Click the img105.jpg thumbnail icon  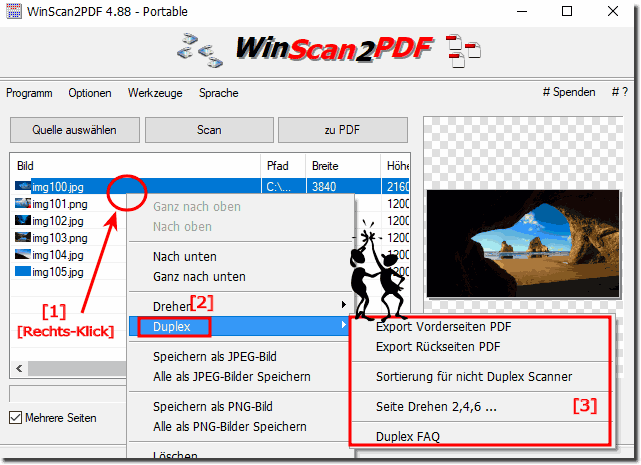23,272
